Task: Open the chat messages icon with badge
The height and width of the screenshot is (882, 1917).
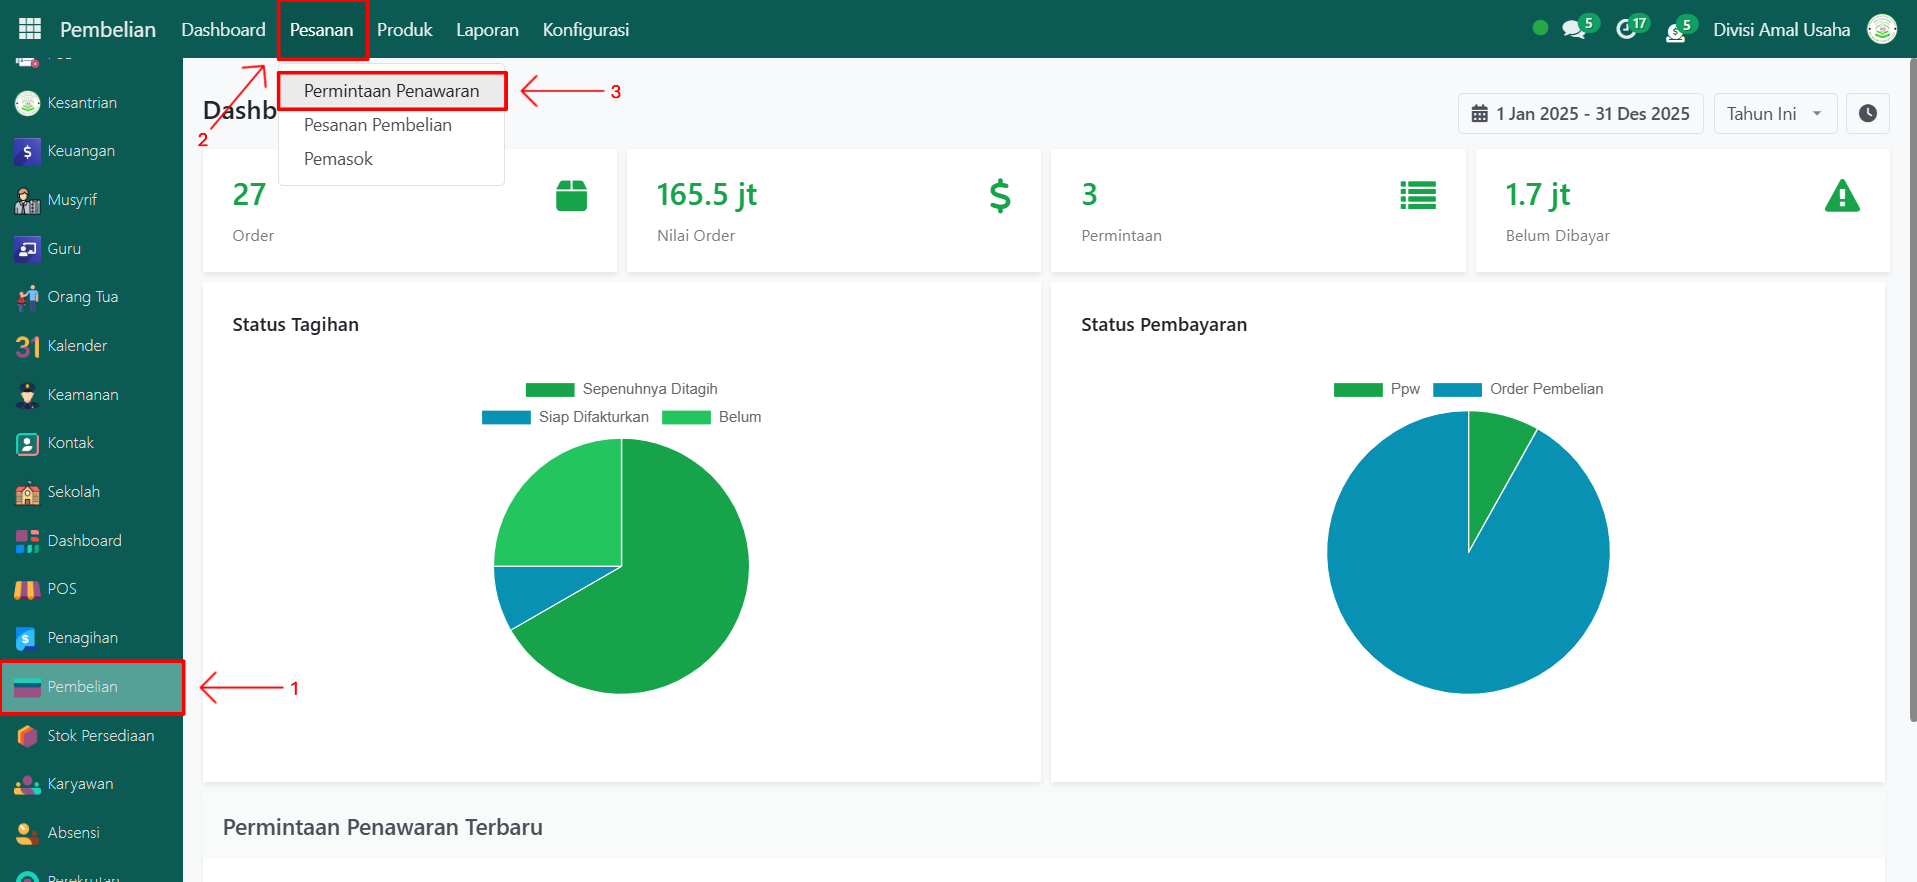Action: 1574,29
